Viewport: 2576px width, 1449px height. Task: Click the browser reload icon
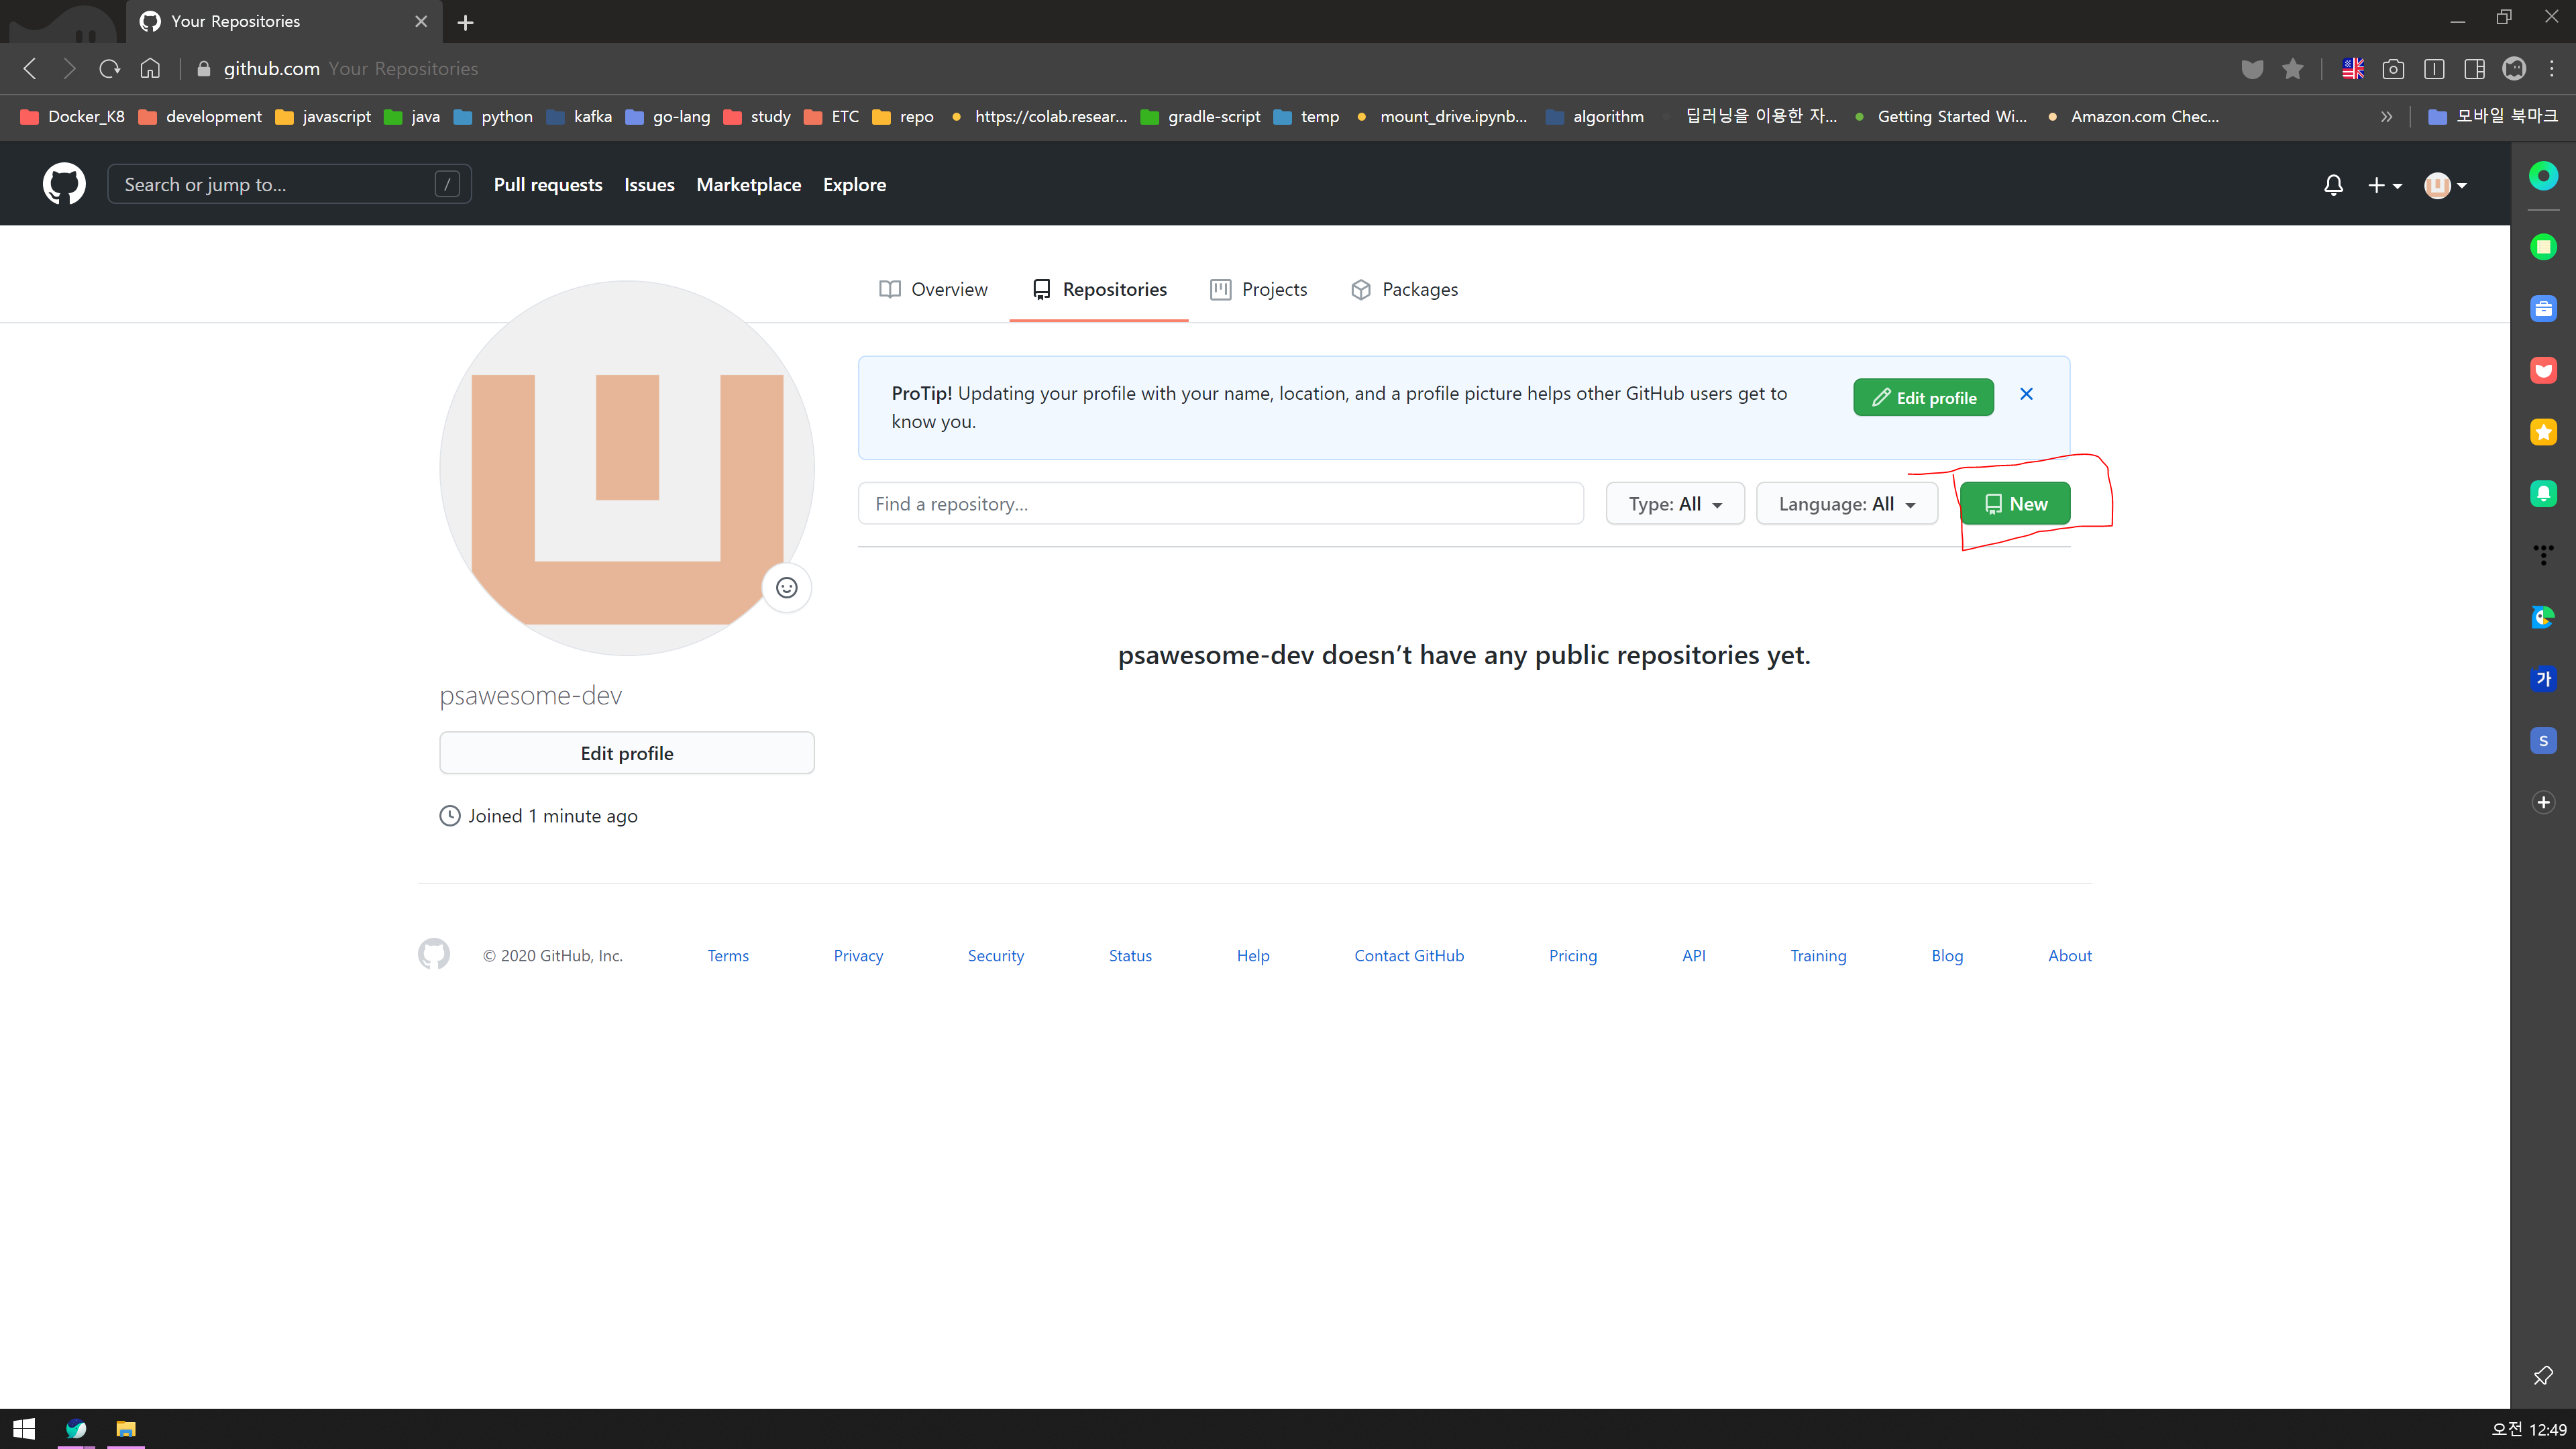click(x=109, y=69)
